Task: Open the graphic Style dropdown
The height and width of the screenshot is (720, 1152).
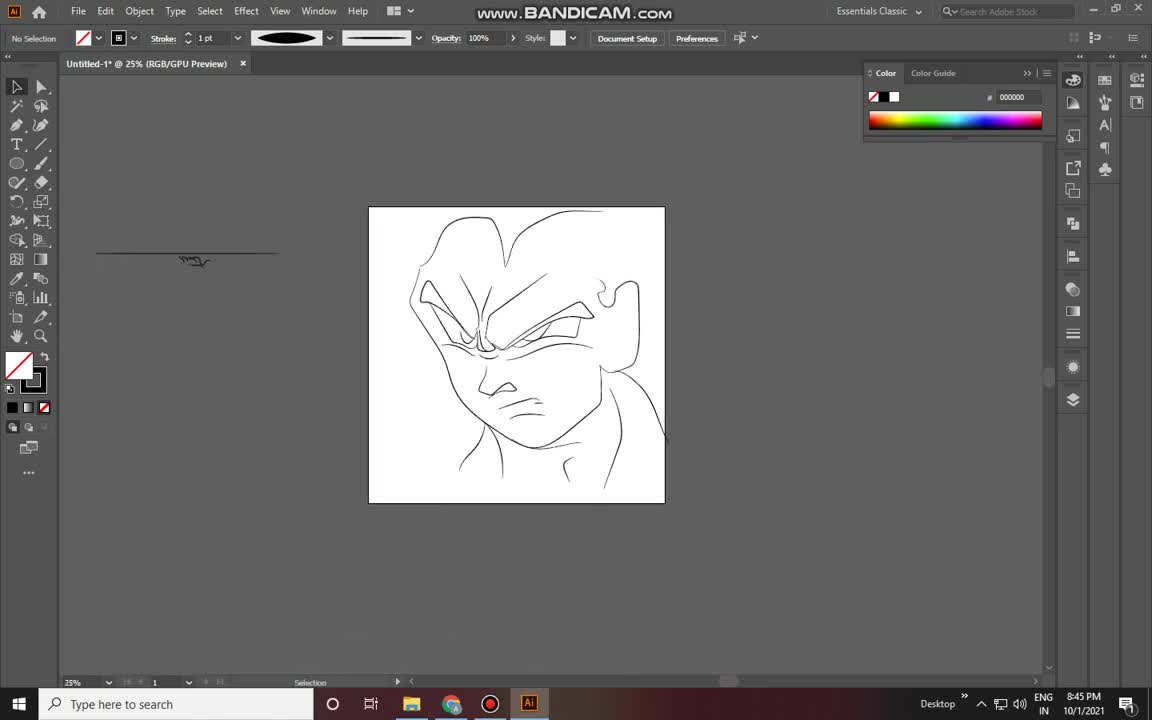Action: [x=573, y=38]
